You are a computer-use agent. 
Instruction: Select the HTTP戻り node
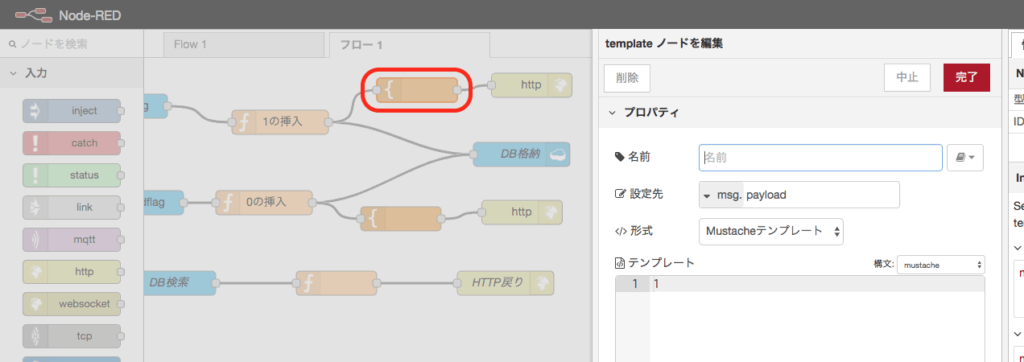click(x=505, y=283)
